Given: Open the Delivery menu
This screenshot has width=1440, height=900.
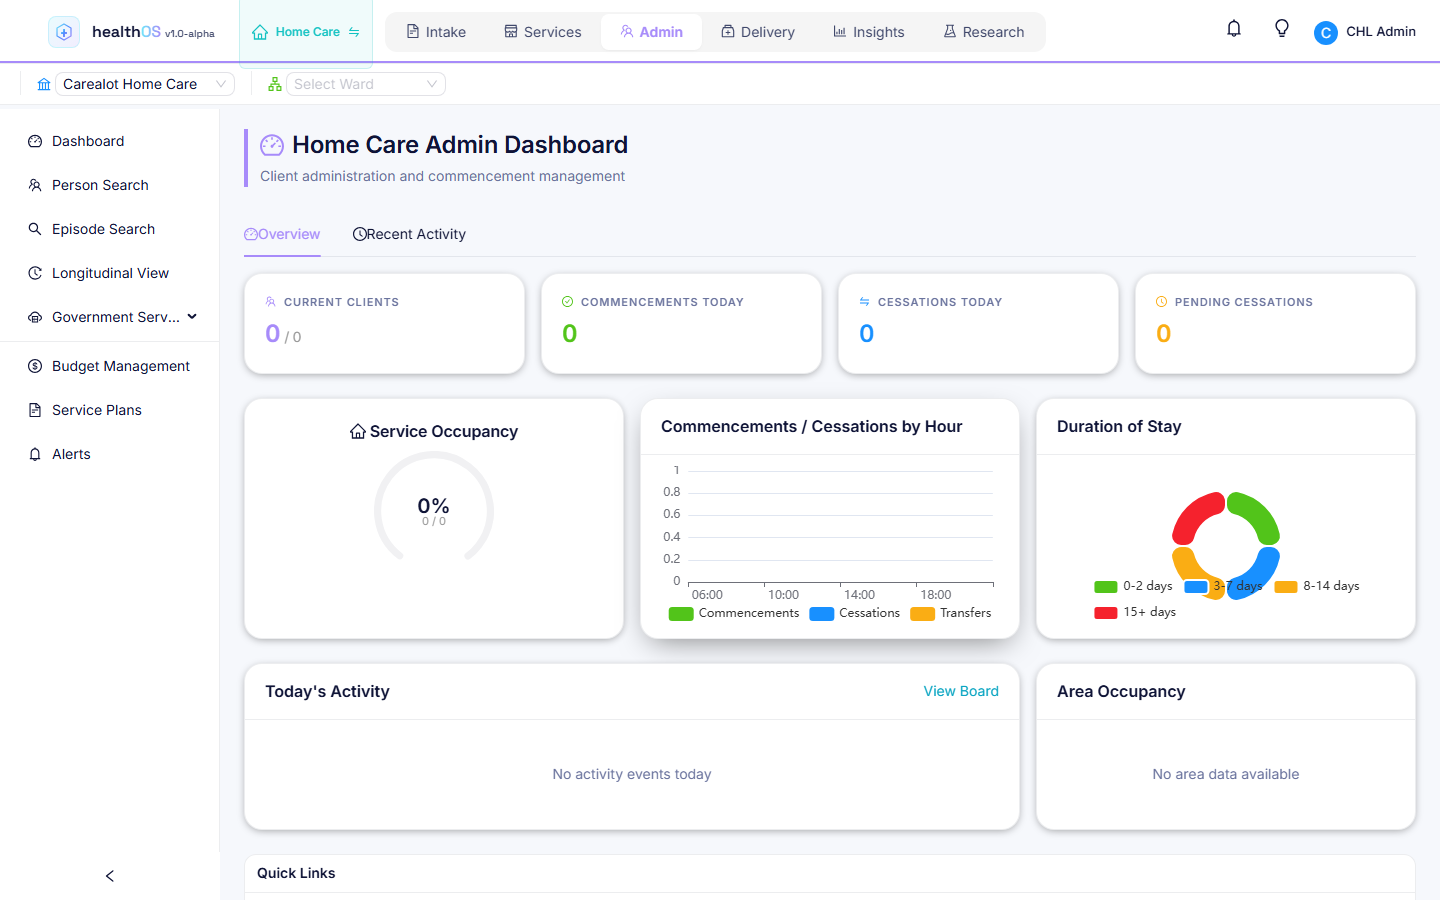Looking at the screenshot, I should (758, 32).
